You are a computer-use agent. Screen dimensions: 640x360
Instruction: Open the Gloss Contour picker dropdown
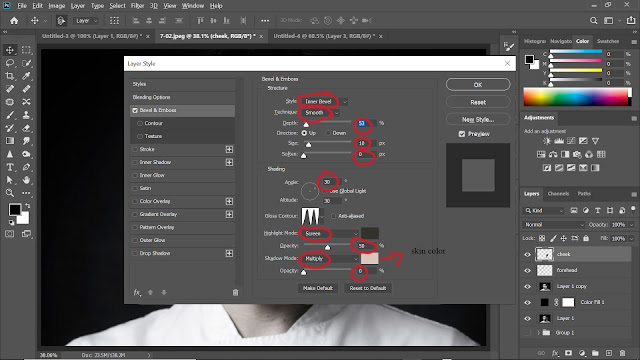click(x=322, y=216)
